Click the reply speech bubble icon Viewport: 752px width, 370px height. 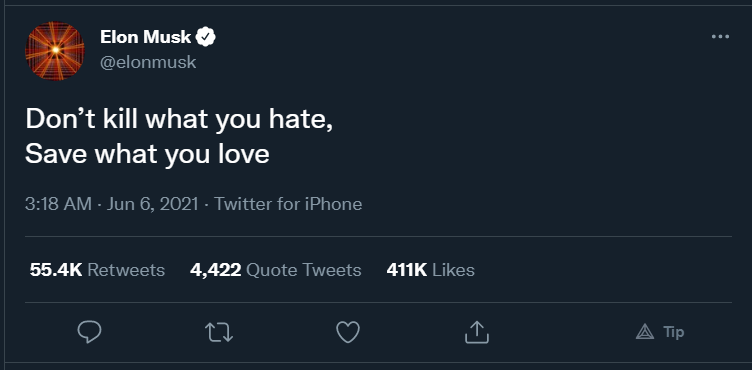point(90,332)
